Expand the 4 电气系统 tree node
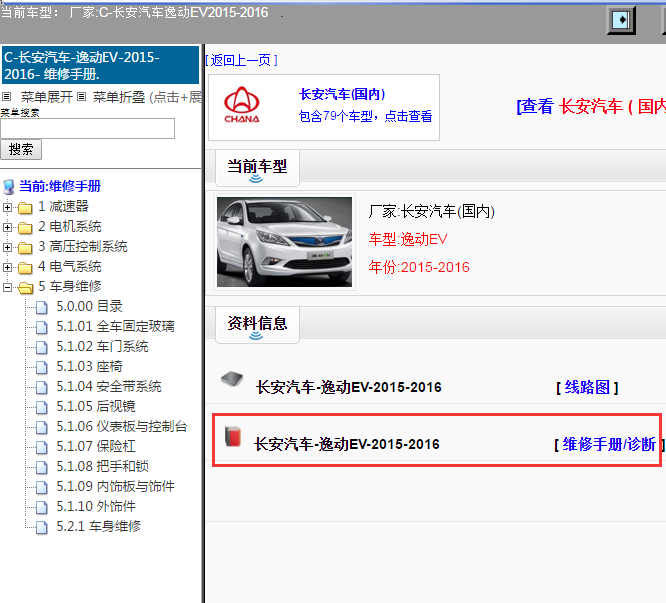The height and width of the screenshot is (603, 666). (x=7, y=268)
